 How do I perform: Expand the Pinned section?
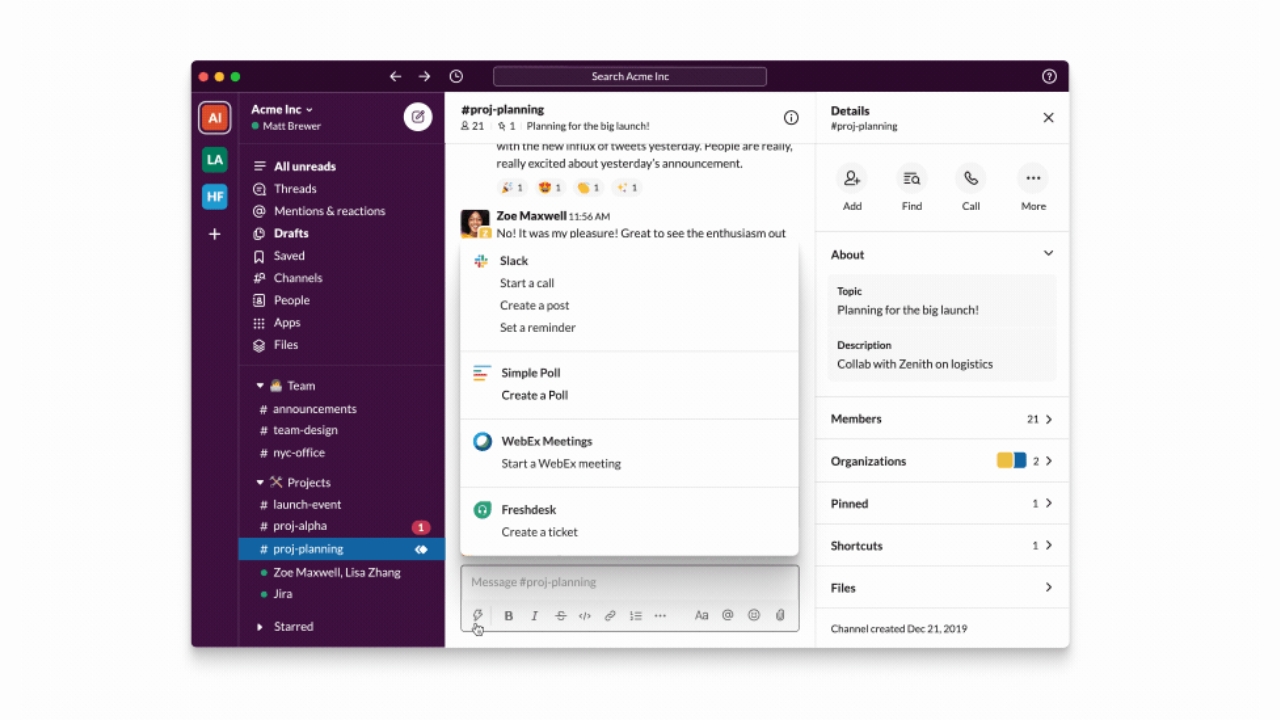pyautogui.click(x=942, y=503)
